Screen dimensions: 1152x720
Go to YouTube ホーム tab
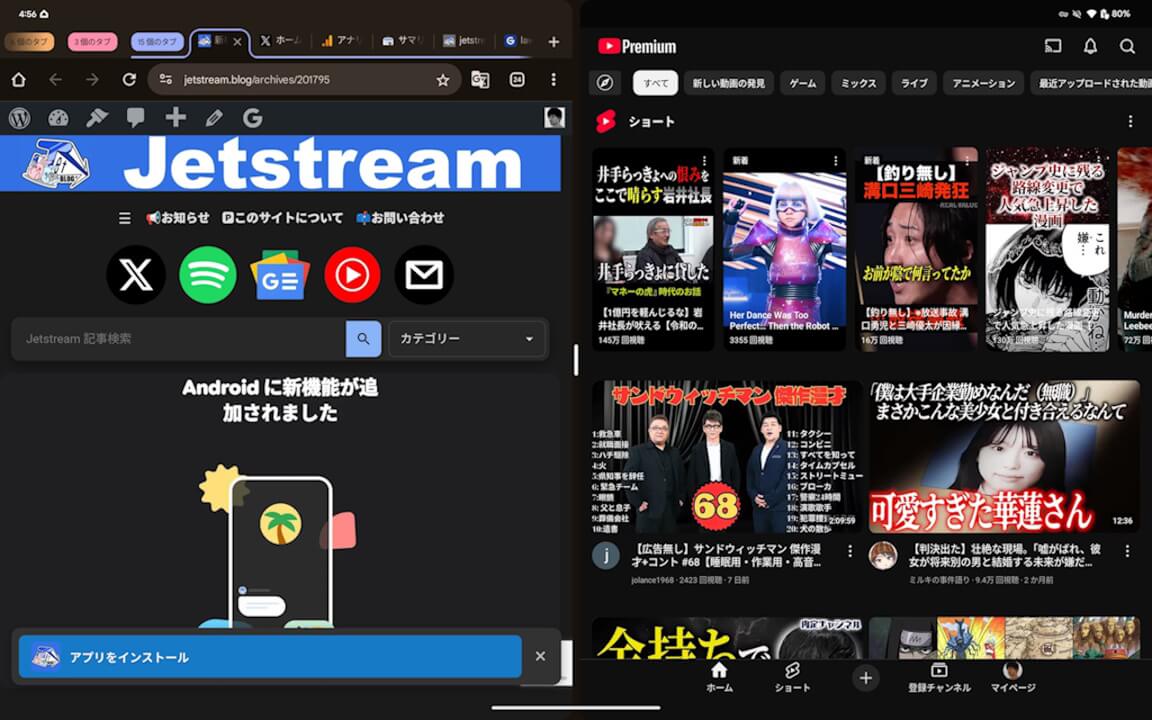pyautogui.click(x=719, y=677)
